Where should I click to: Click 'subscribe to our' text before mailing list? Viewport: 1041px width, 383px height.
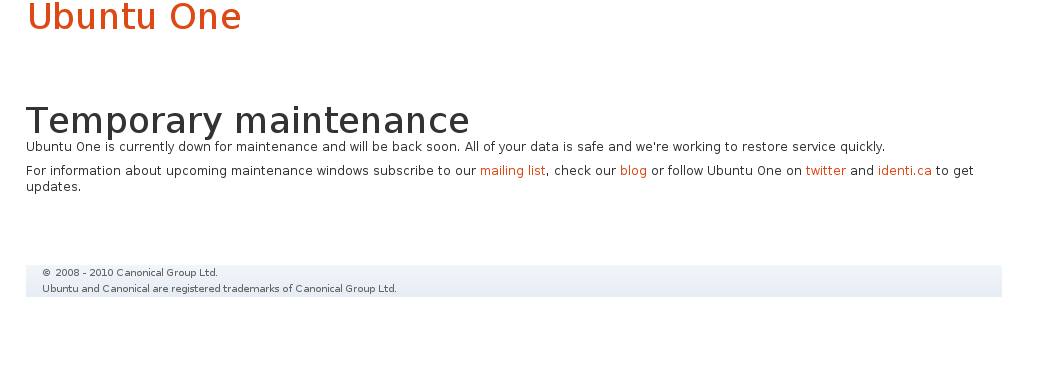click(424, 171)
